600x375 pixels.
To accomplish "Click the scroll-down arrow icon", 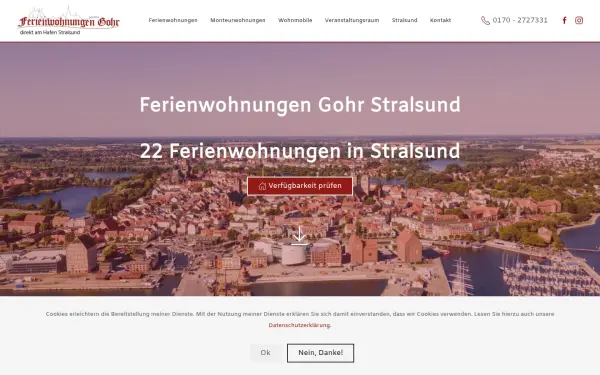I will (299, 235).
